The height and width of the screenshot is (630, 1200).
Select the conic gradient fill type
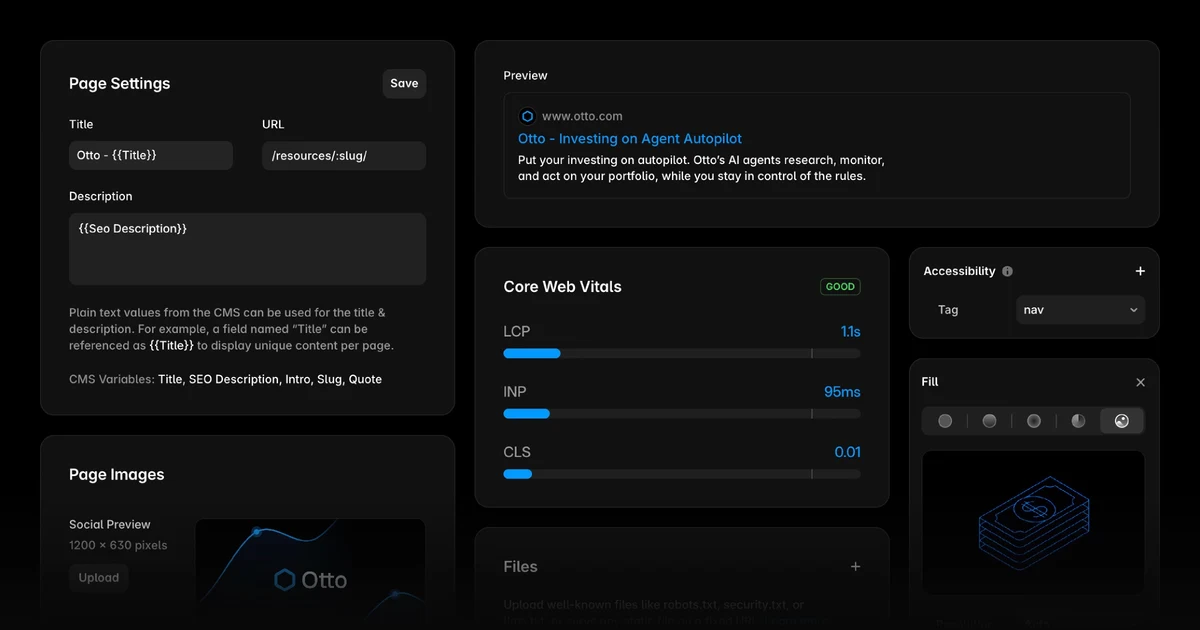[1078, 421]
